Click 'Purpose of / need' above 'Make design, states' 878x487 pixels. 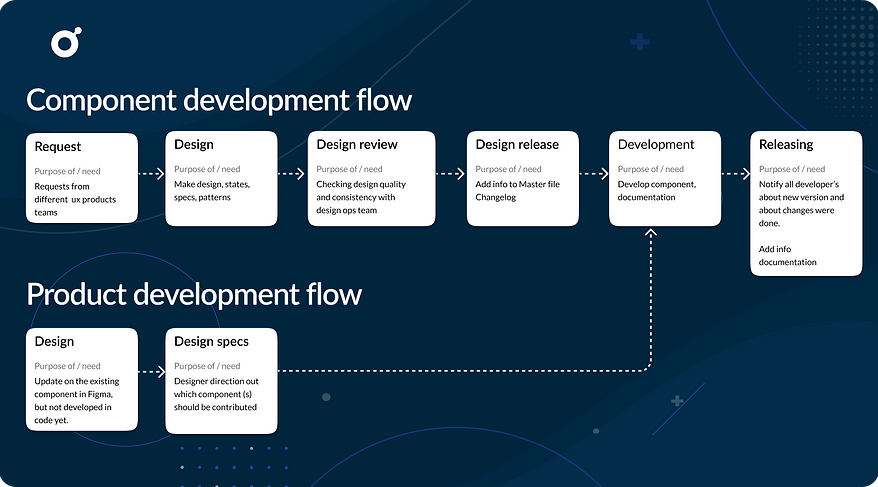(207, 169)
